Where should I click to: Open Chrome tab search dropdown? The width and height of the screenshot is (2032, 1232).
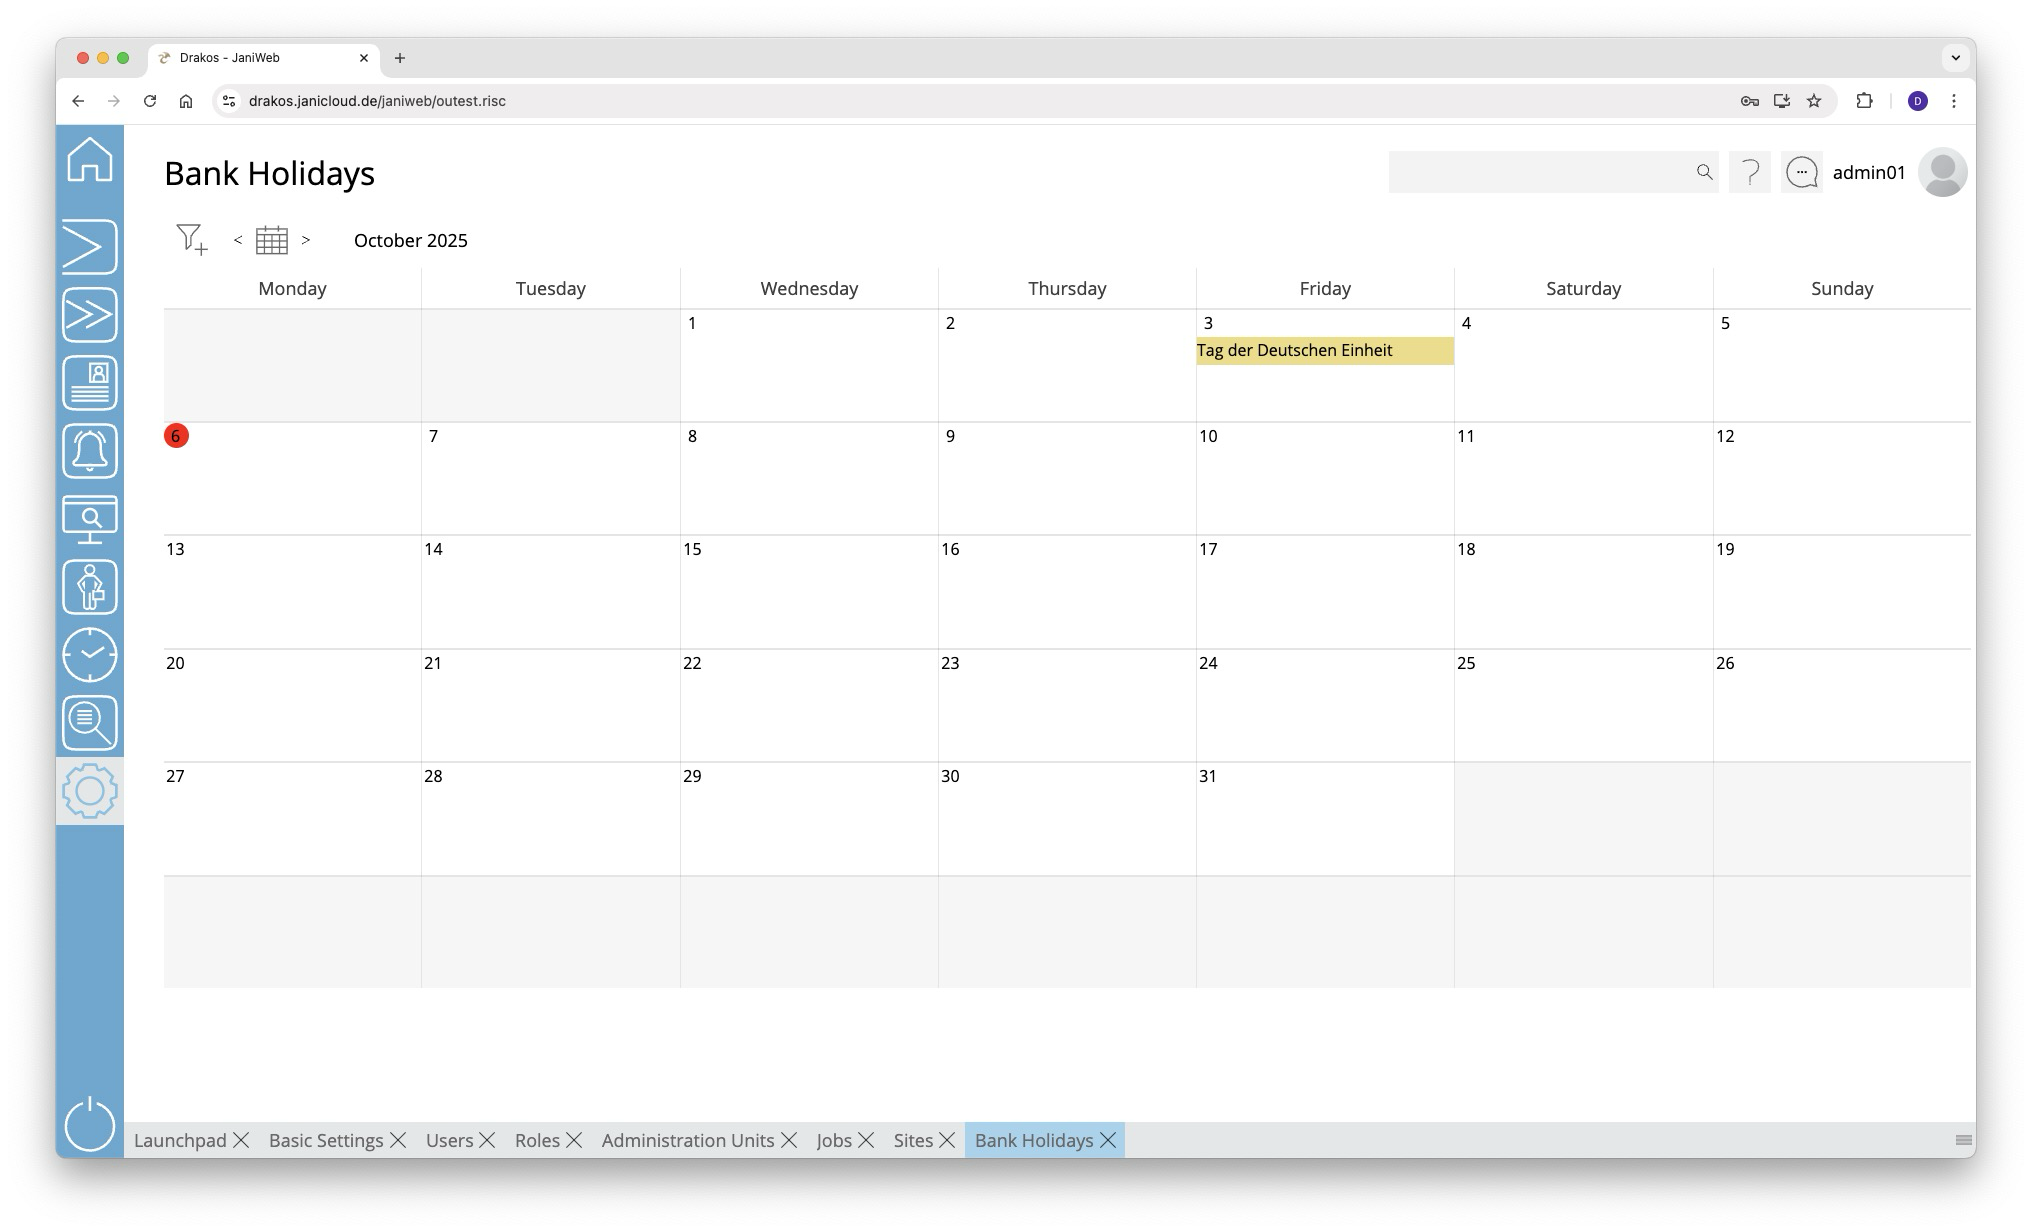pos(1955,58)
